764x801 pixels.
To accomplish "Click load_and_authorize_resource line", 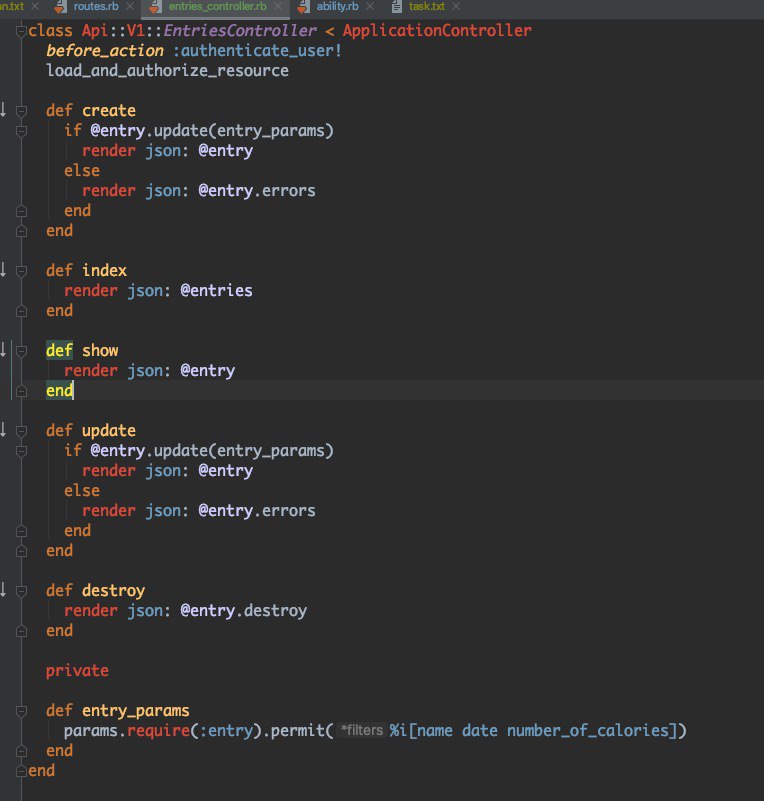I will (x=168, y=70).
